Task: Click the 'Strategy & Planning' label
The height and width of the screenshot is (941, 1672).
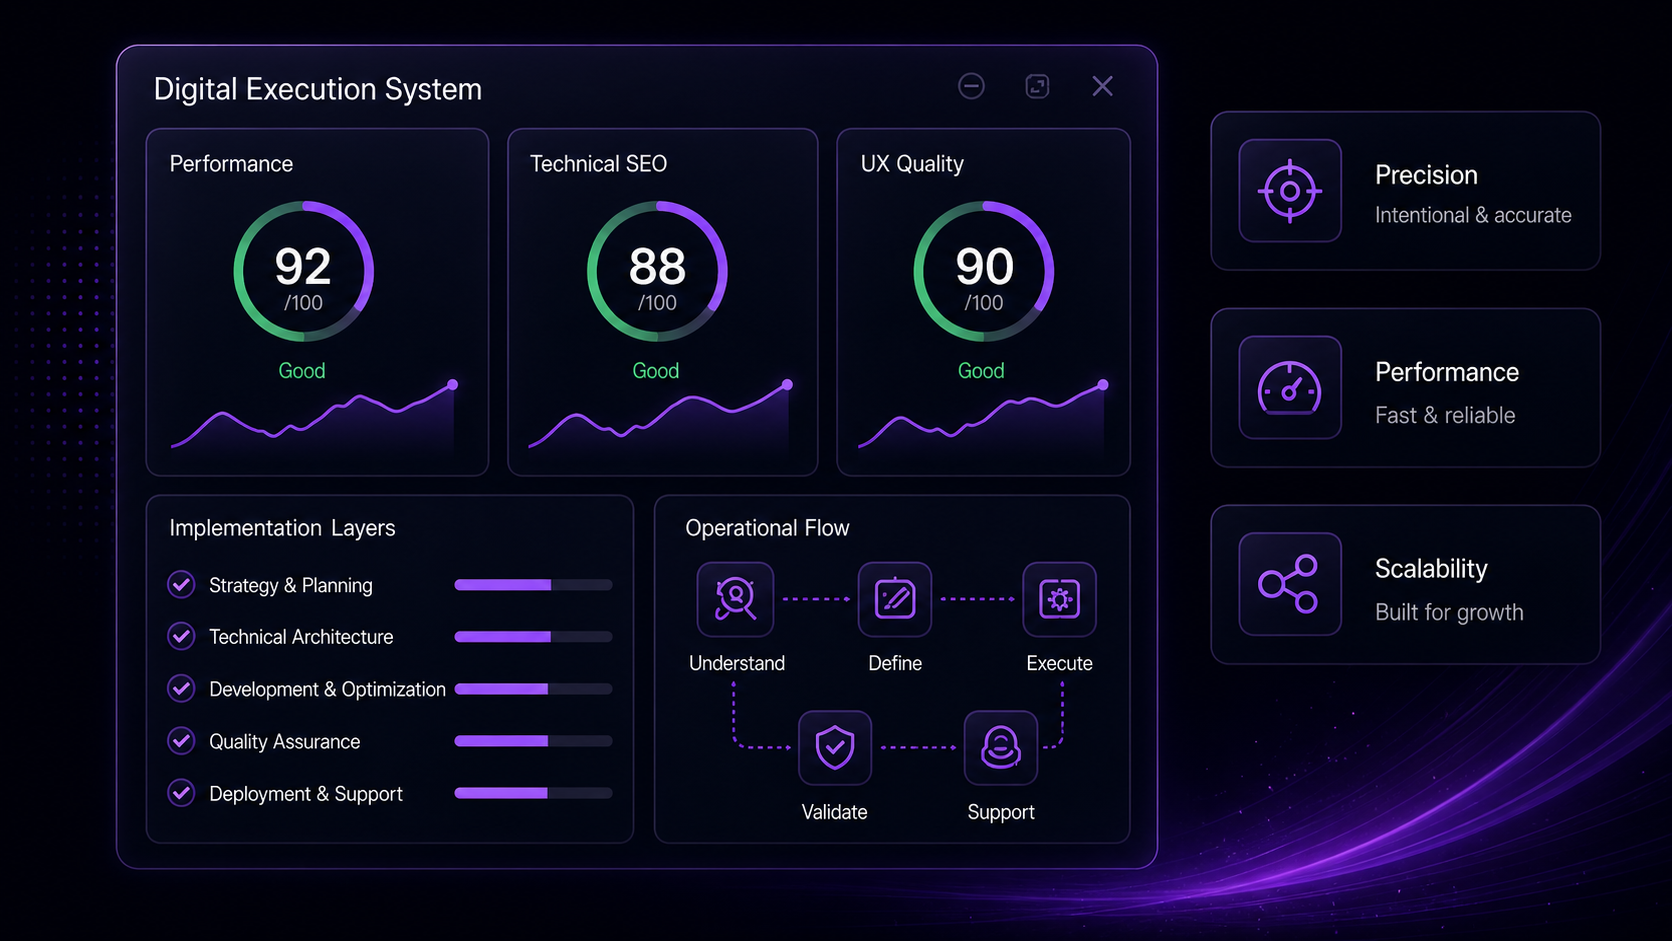Action: pyautogui.click(x=291, y=585)
